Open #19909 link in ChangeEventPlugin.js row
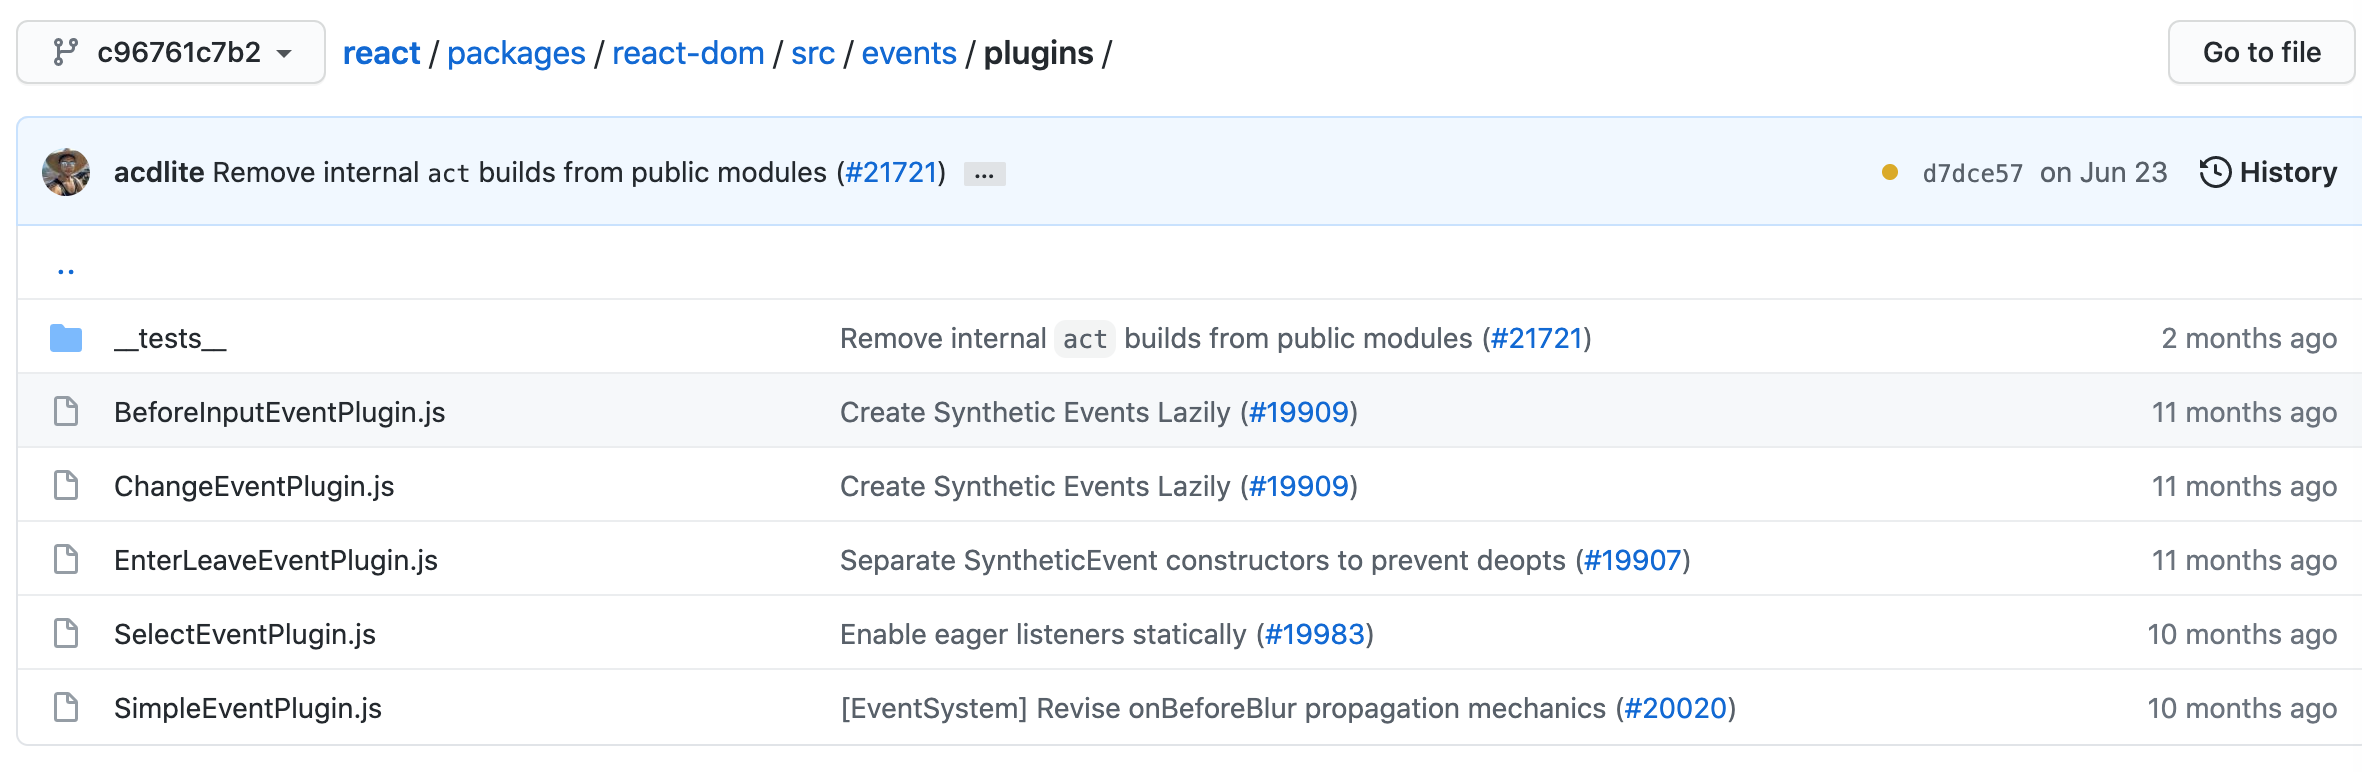2362x772 pixels. pos(1299,486)
